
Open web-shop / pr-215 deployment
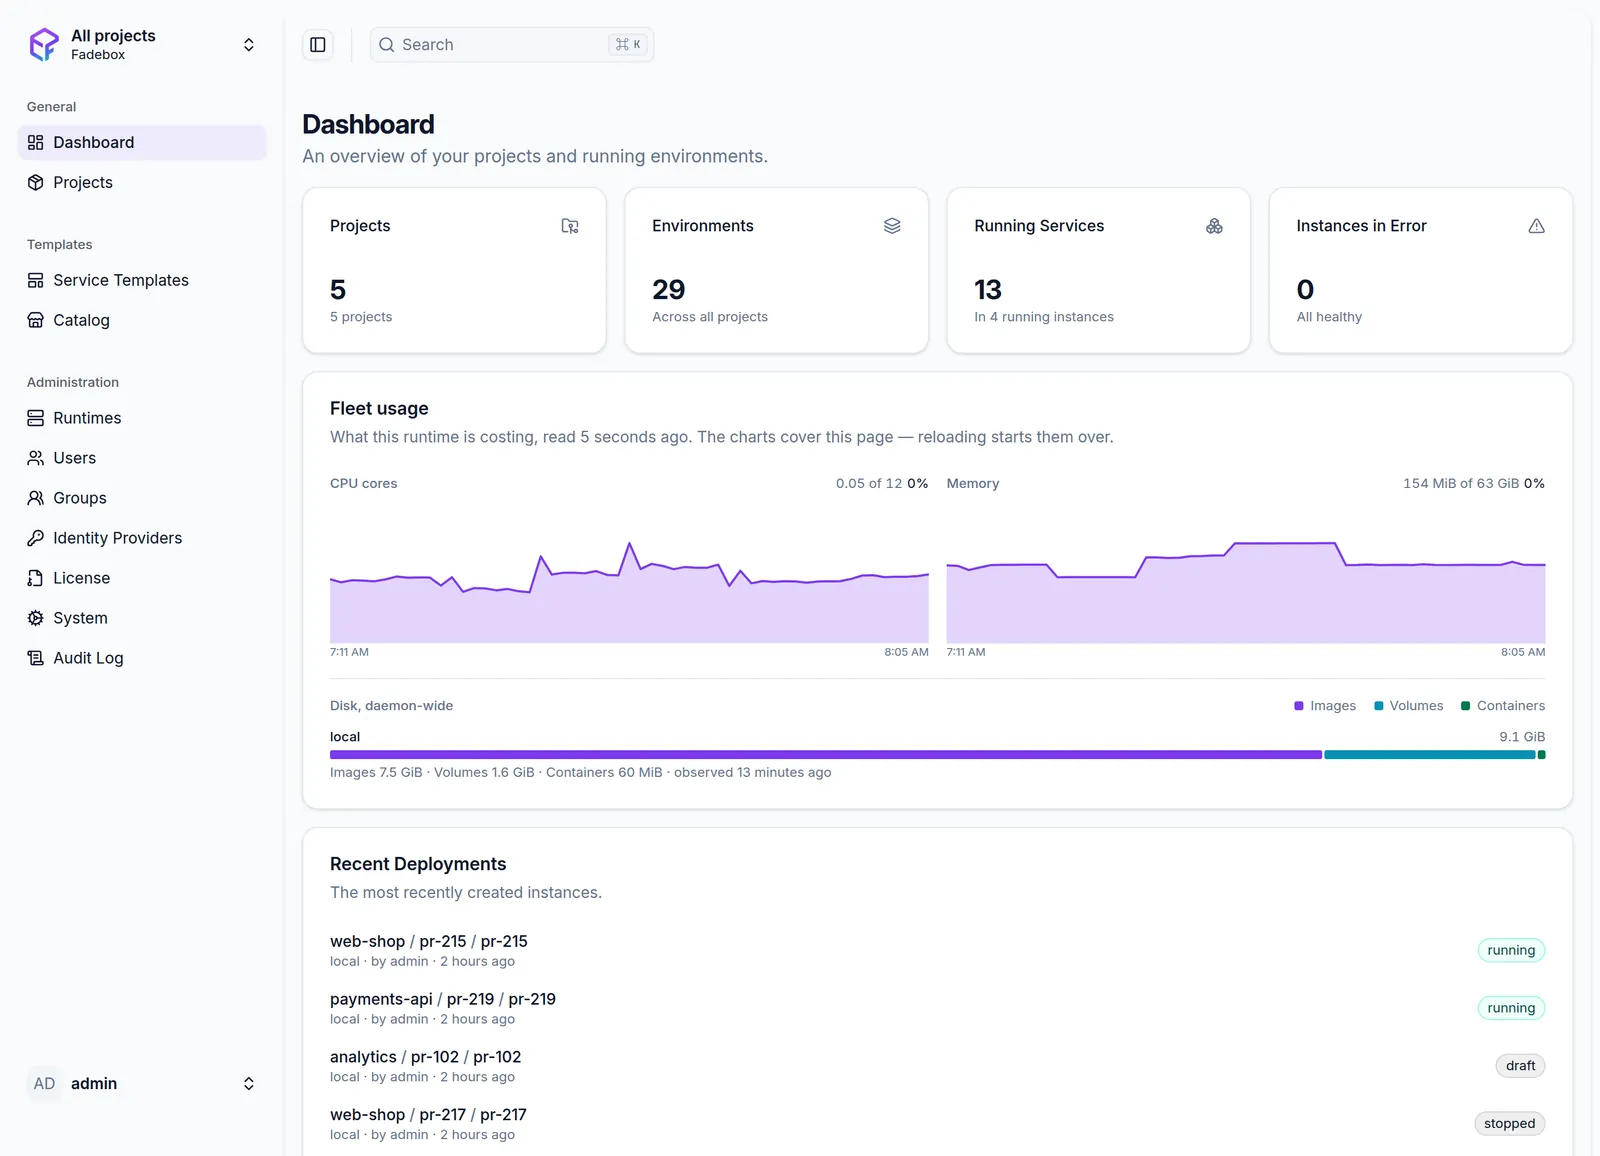[x=429, y=942]
